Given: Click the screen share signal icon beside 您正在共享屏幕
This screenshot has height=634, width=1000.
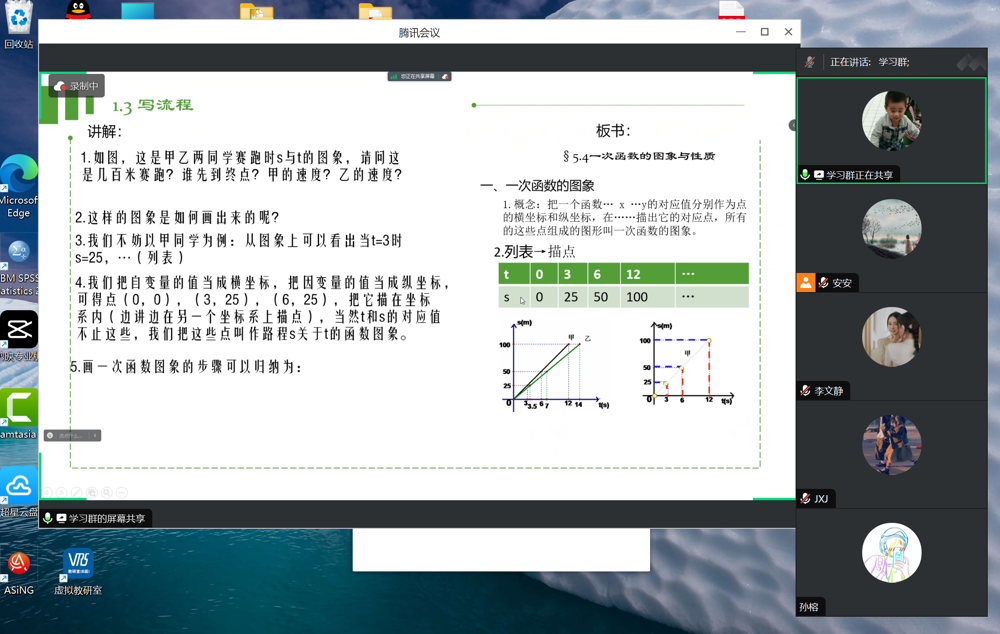Looking at the screenshot, I should pyautogui.click(x=394, y=76).
